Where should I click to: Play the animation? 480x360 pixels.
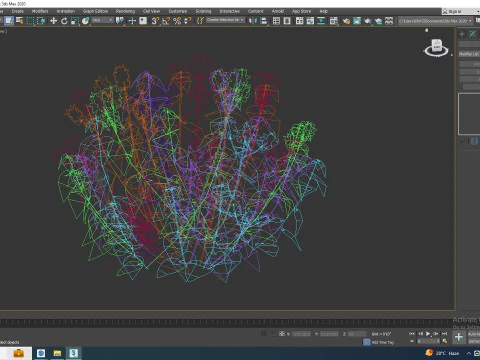428,333
